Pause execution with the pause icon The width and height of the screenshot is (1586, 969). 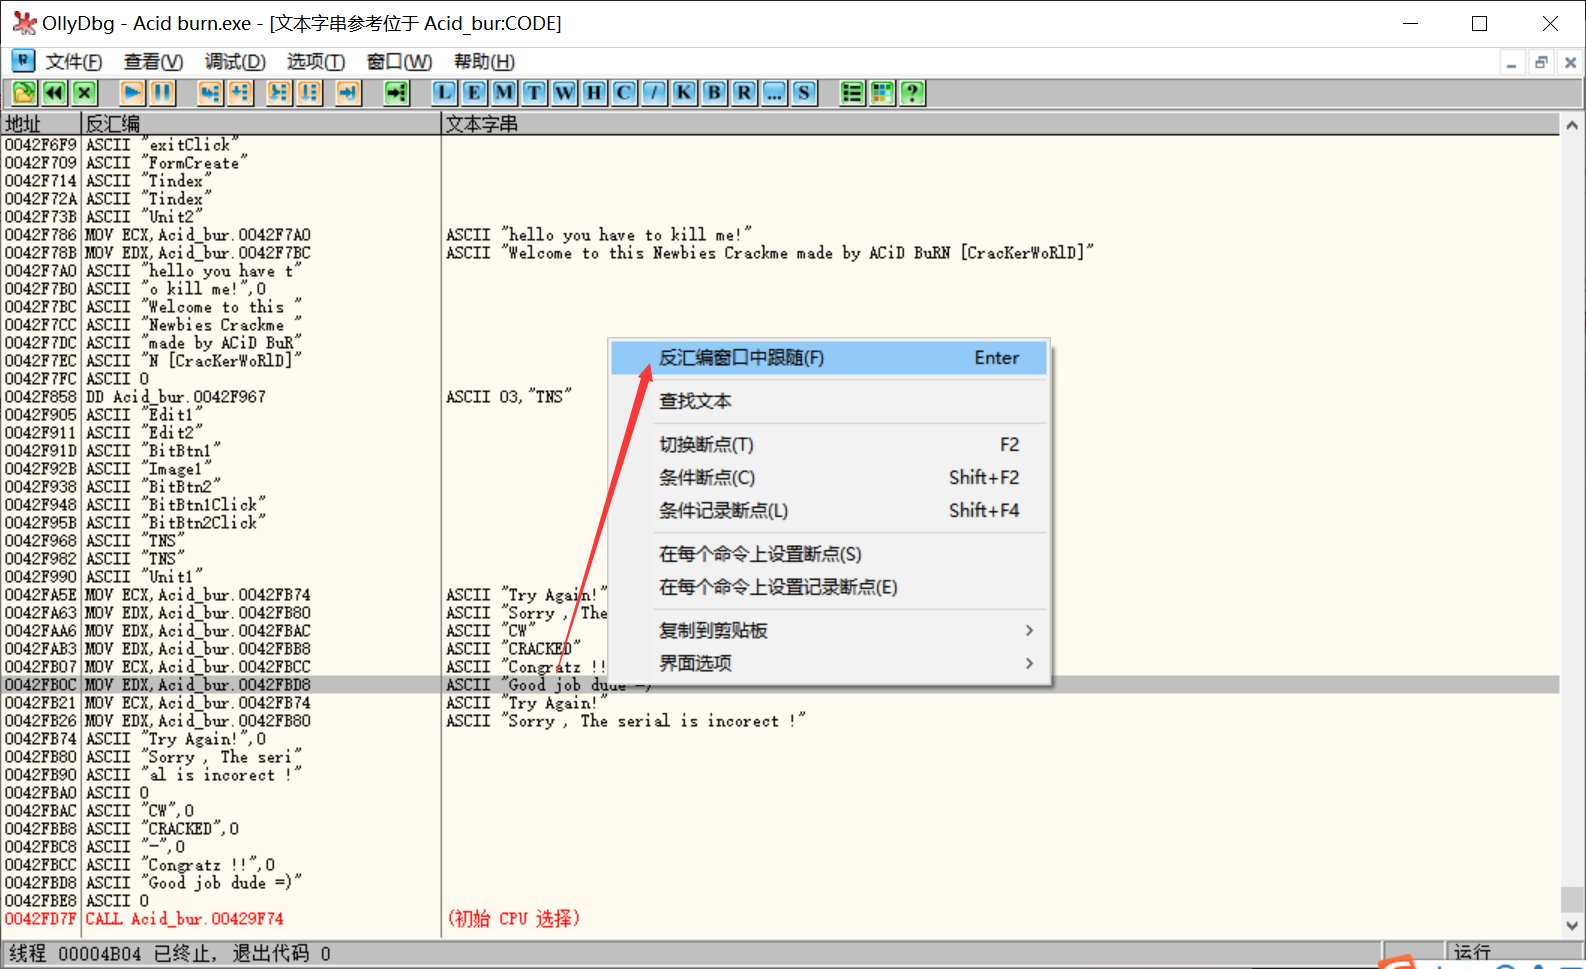[x=162, y=93]
